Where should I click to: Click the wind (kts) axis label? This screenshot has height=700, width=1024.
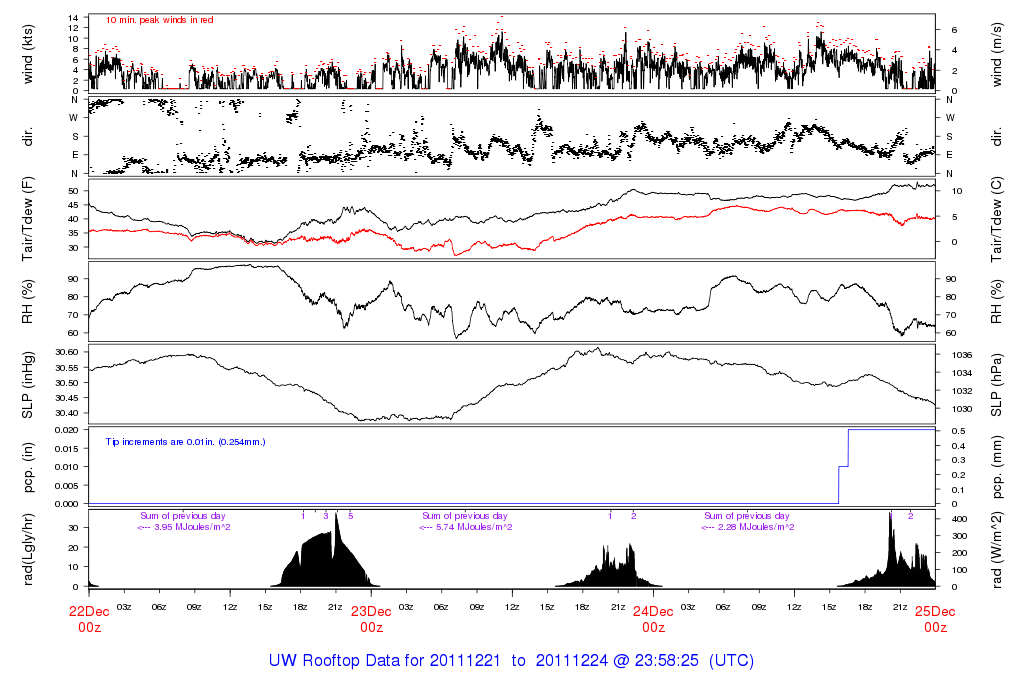pos(29,52)
